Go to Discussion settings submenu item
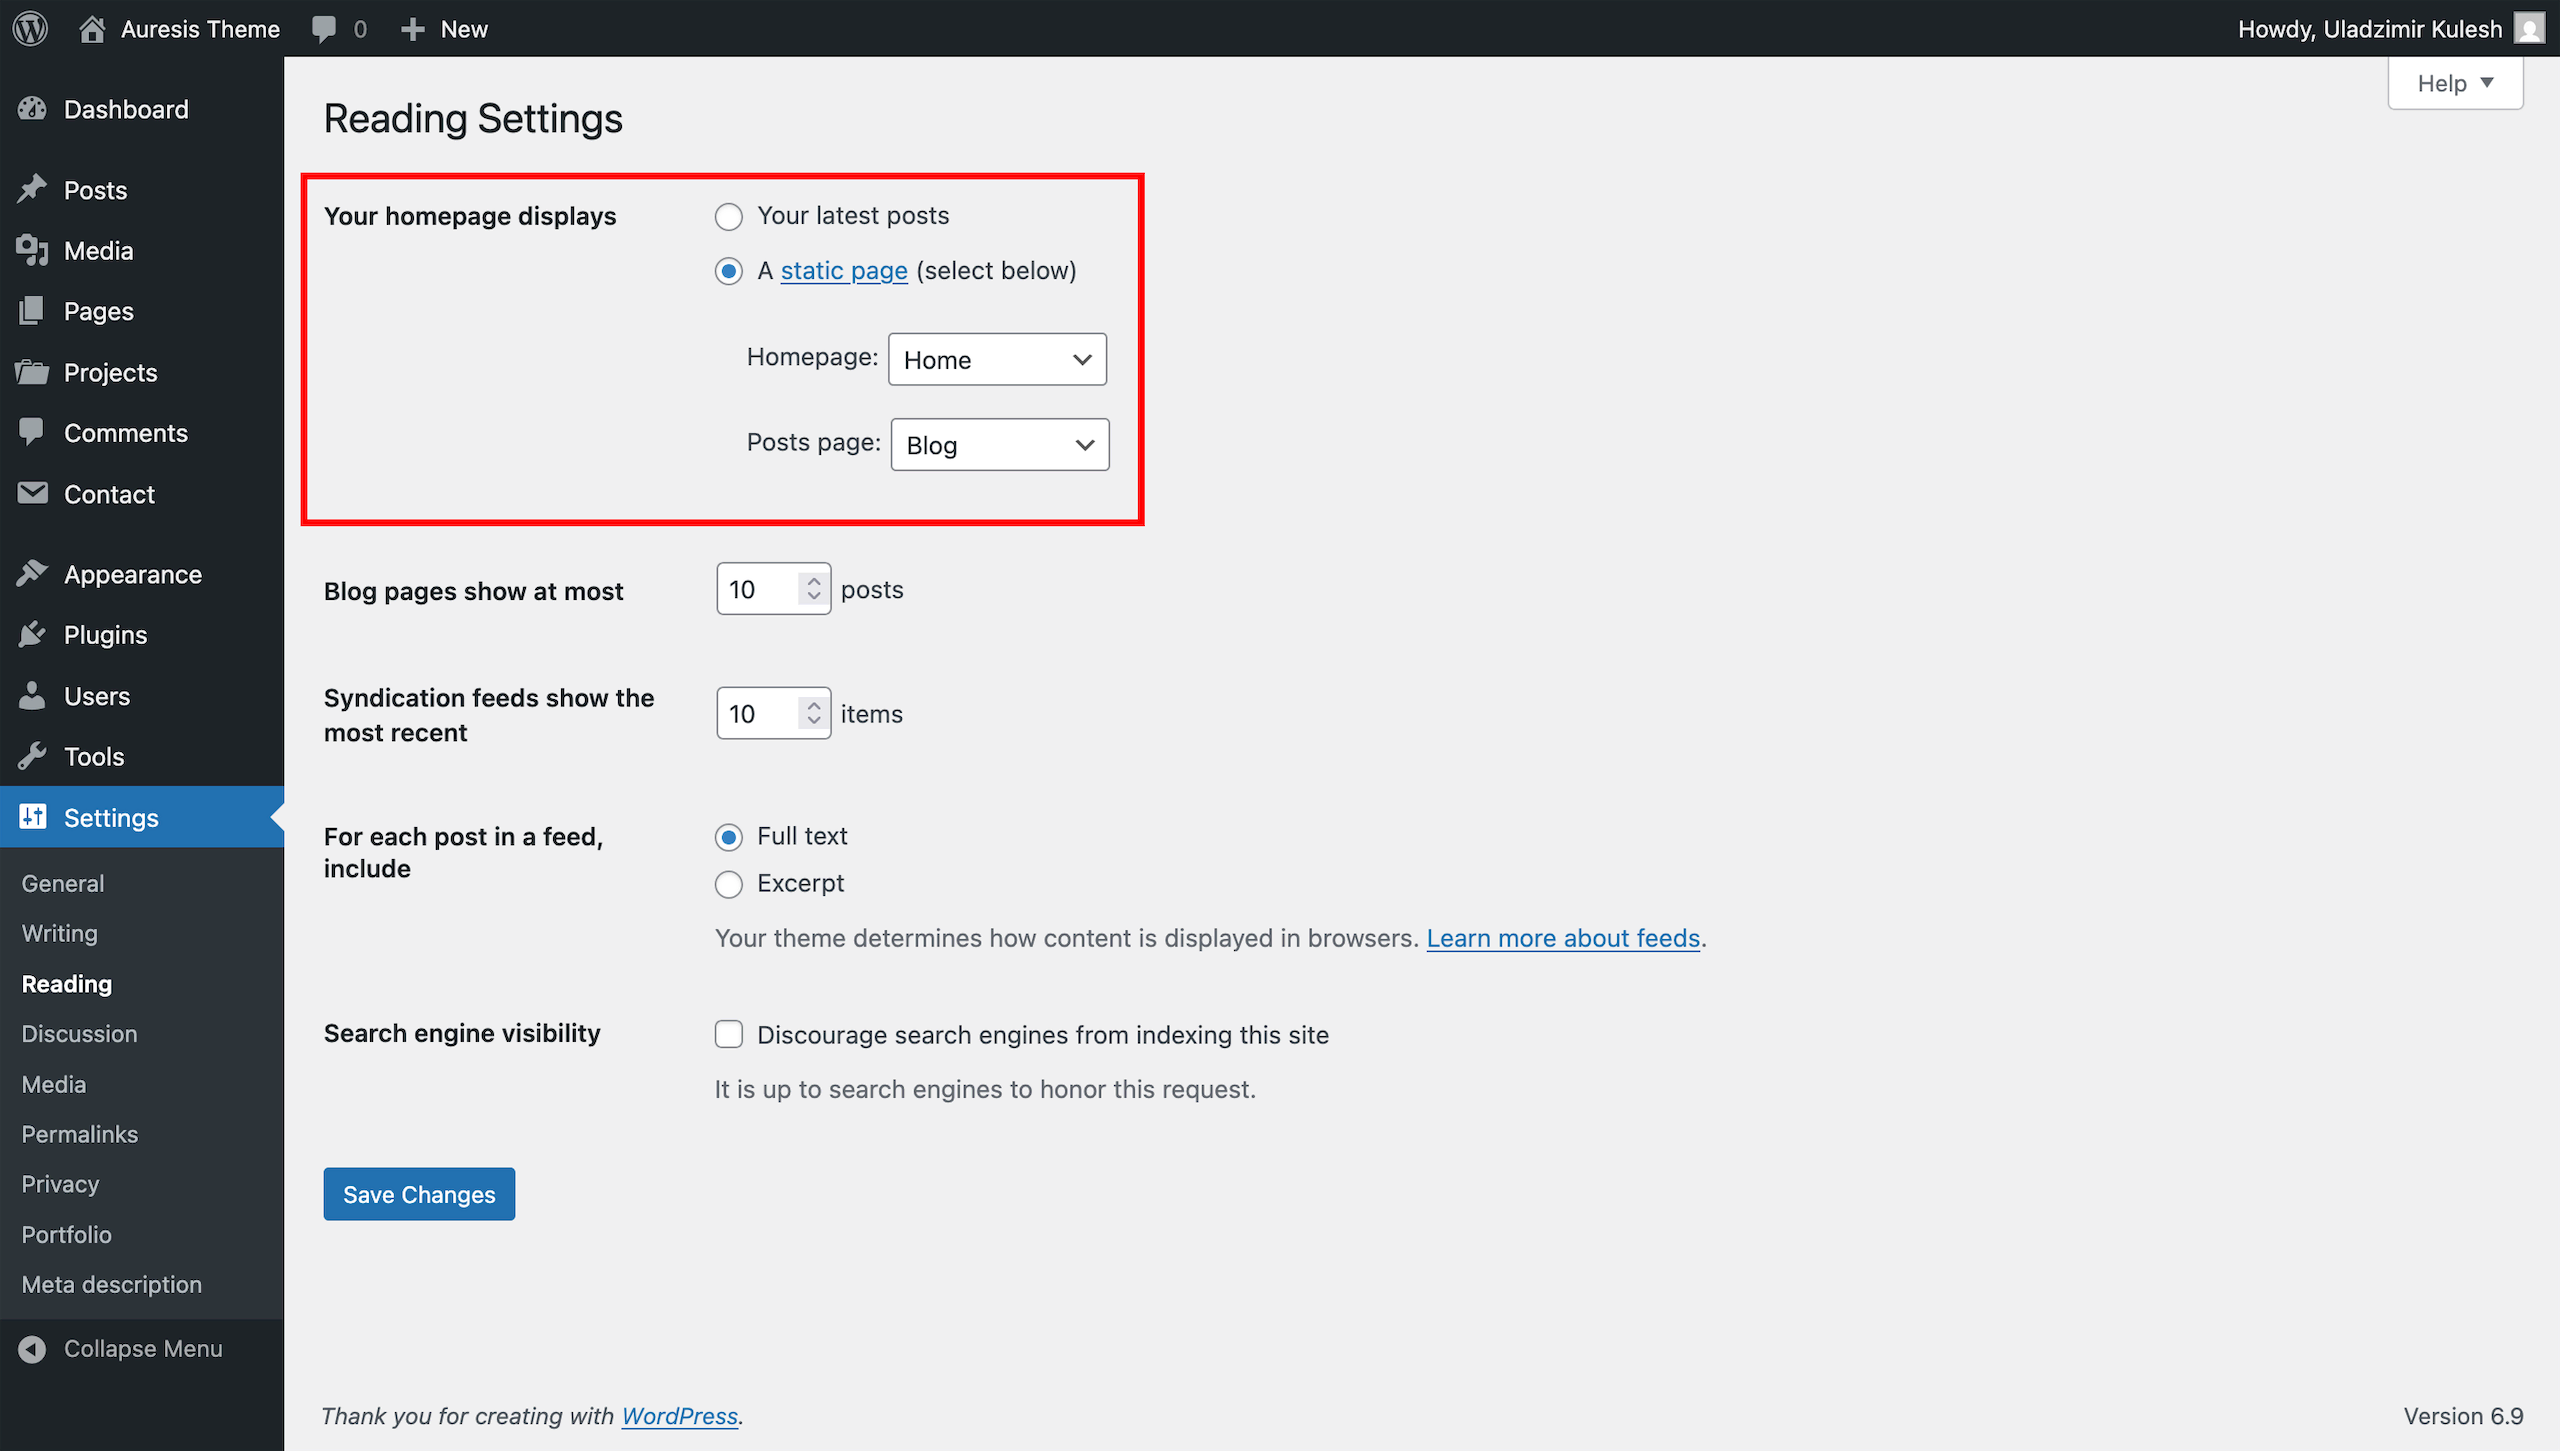The image size is (2560, 1451). [80, 1033]
